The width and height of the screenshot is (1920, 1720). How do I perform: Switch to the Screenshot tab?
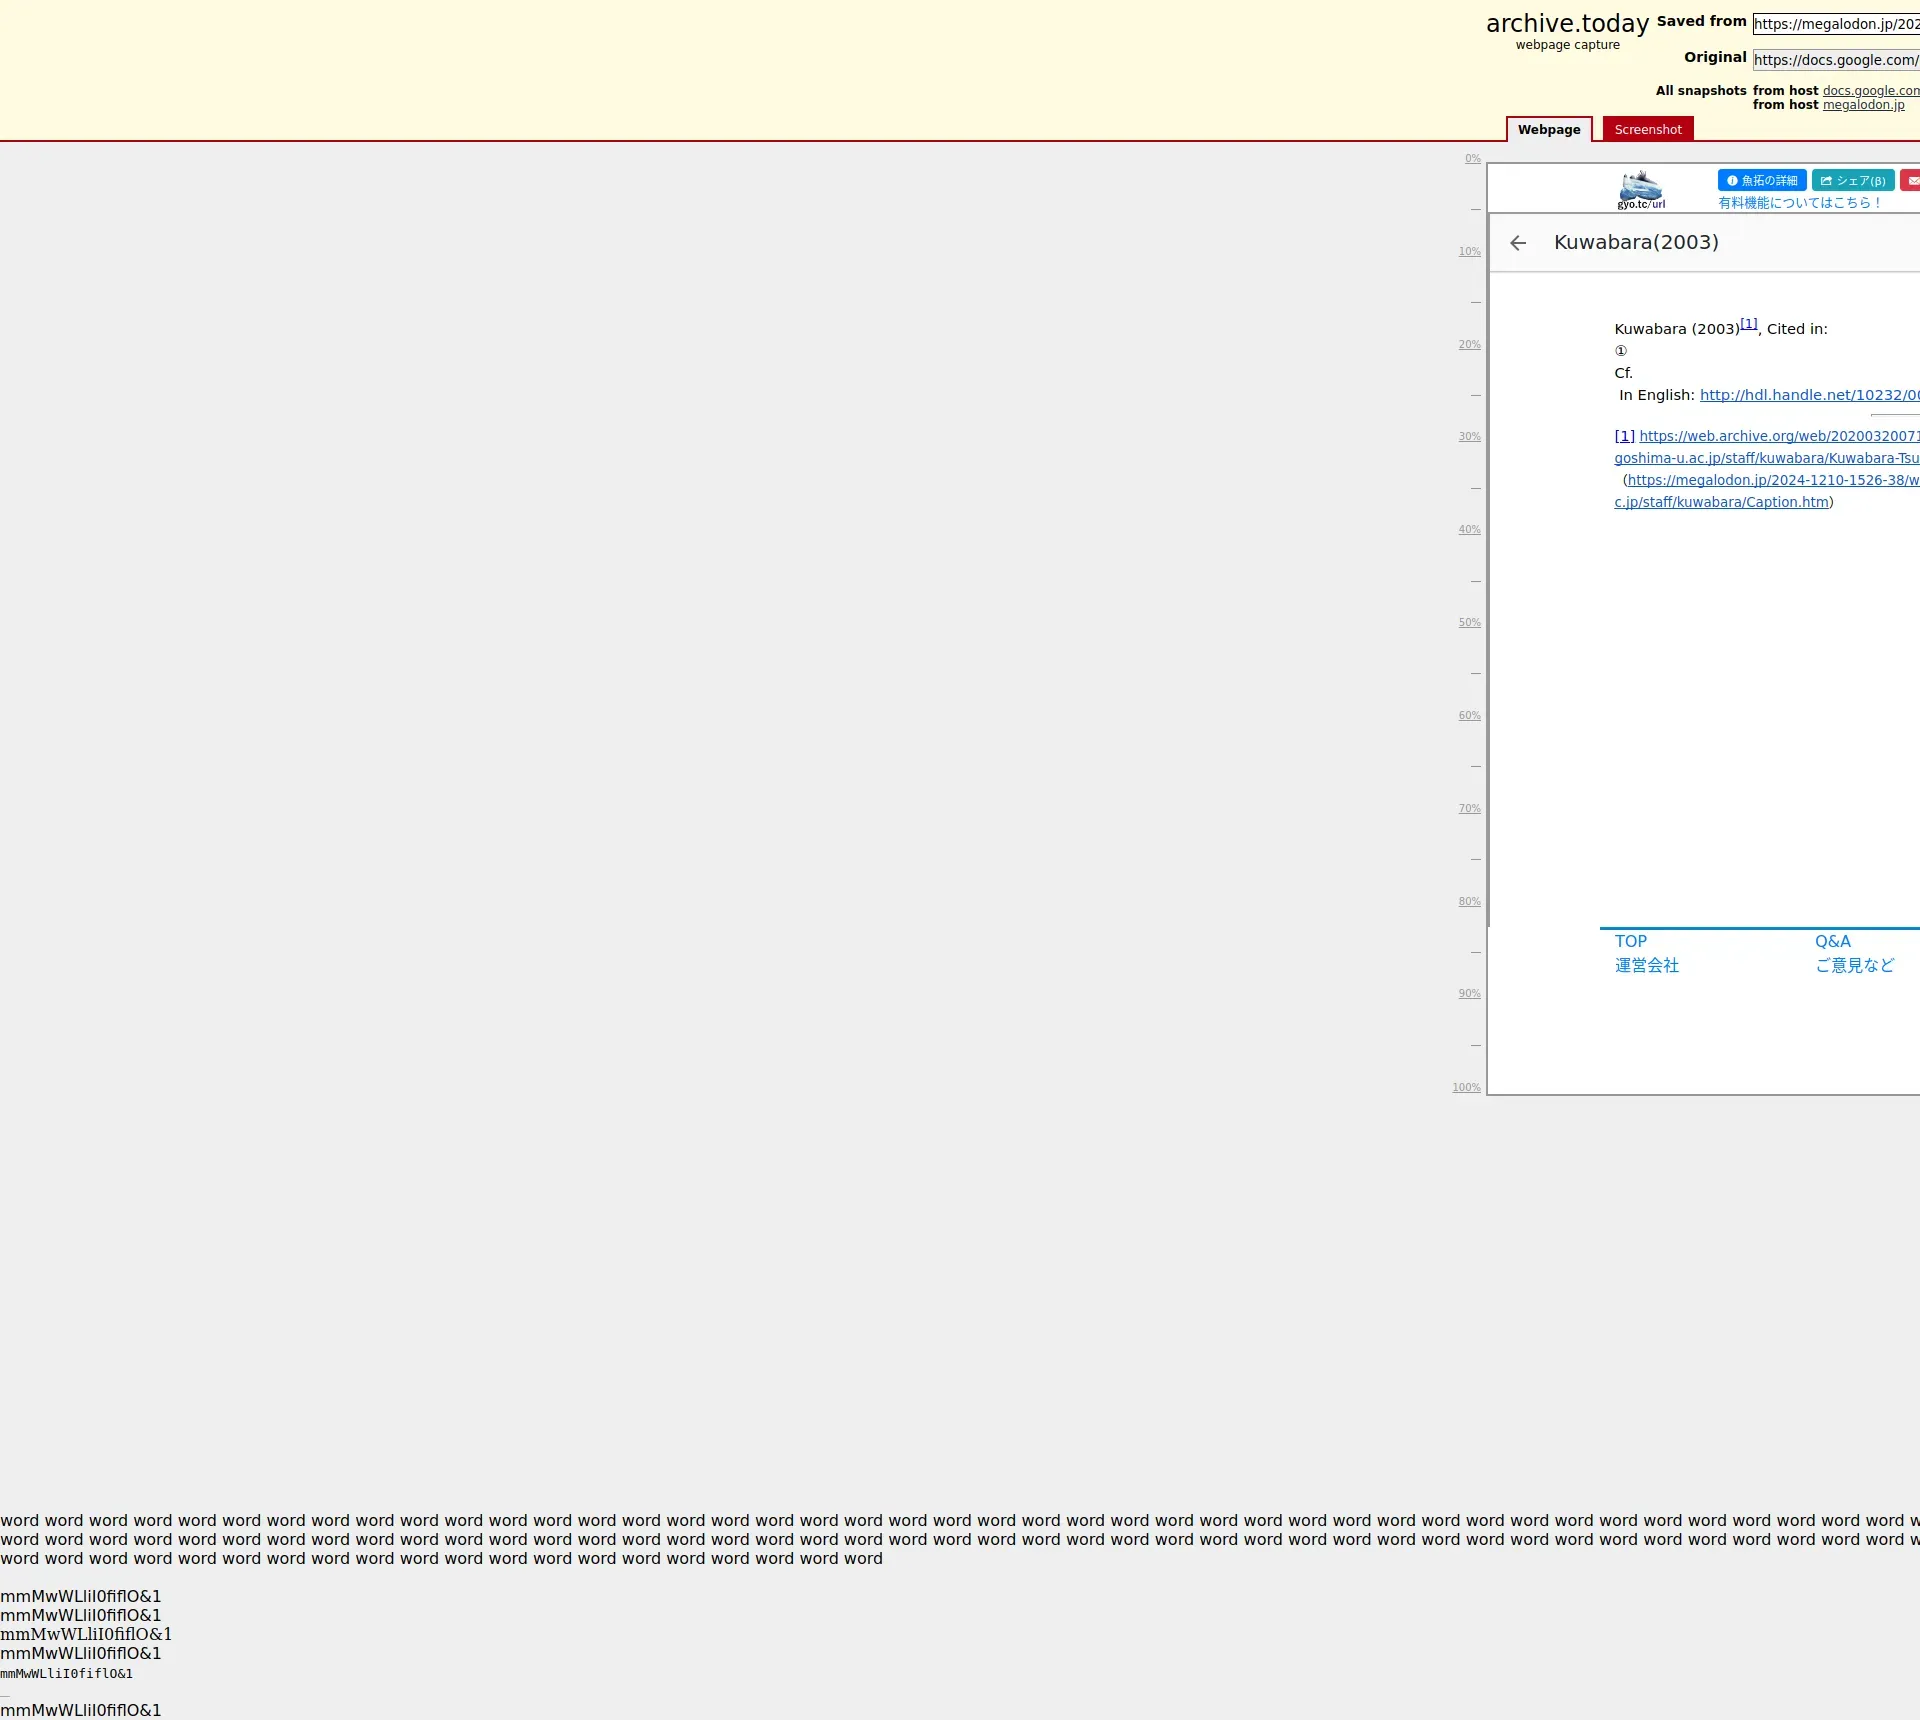tap(1648, 130)
